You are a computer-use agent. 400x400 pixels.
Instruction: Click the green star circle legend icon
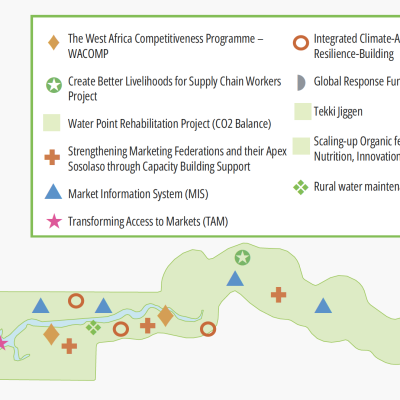pyautogui.click(x=54, y=85)
